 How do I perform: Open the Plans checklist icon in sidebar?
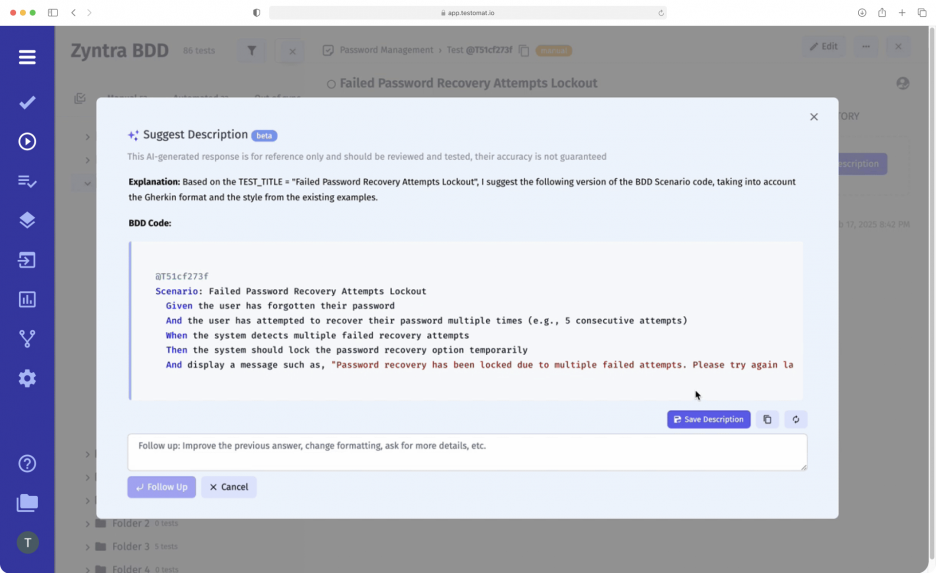(27, 181)
